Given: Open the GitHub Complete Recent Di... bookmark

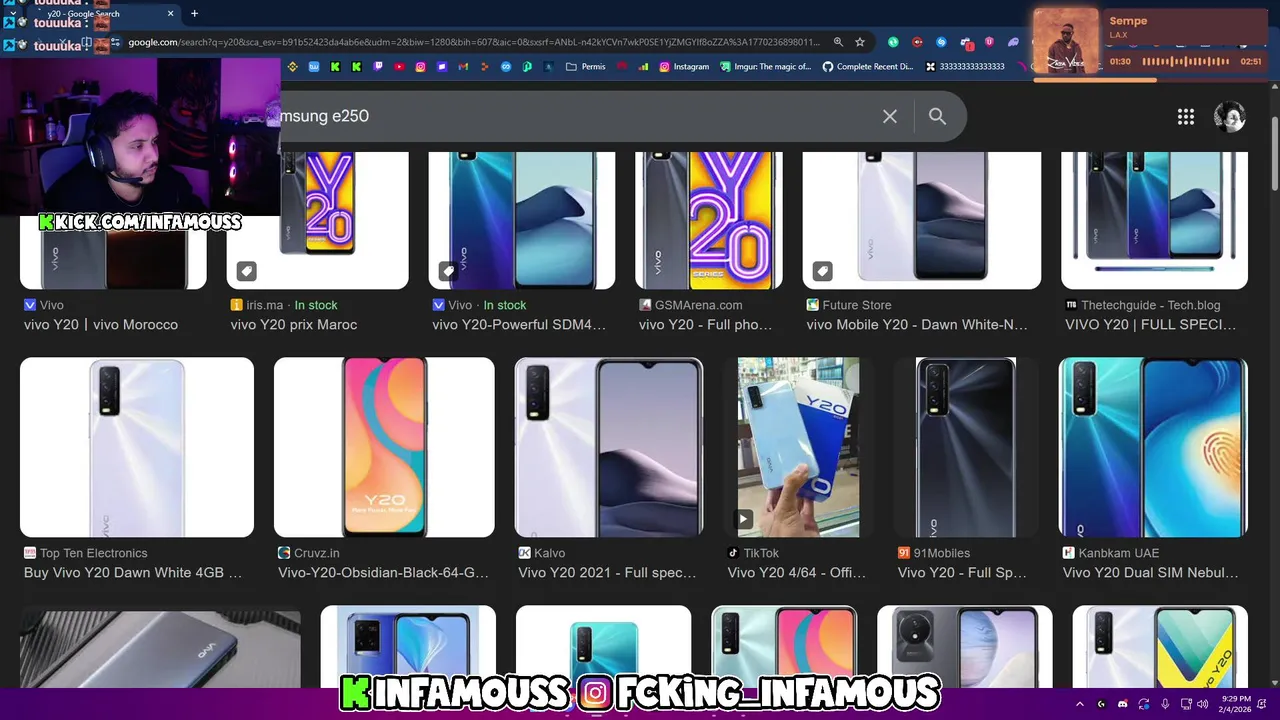Looking at the screenshot, I should coord(868,67).
